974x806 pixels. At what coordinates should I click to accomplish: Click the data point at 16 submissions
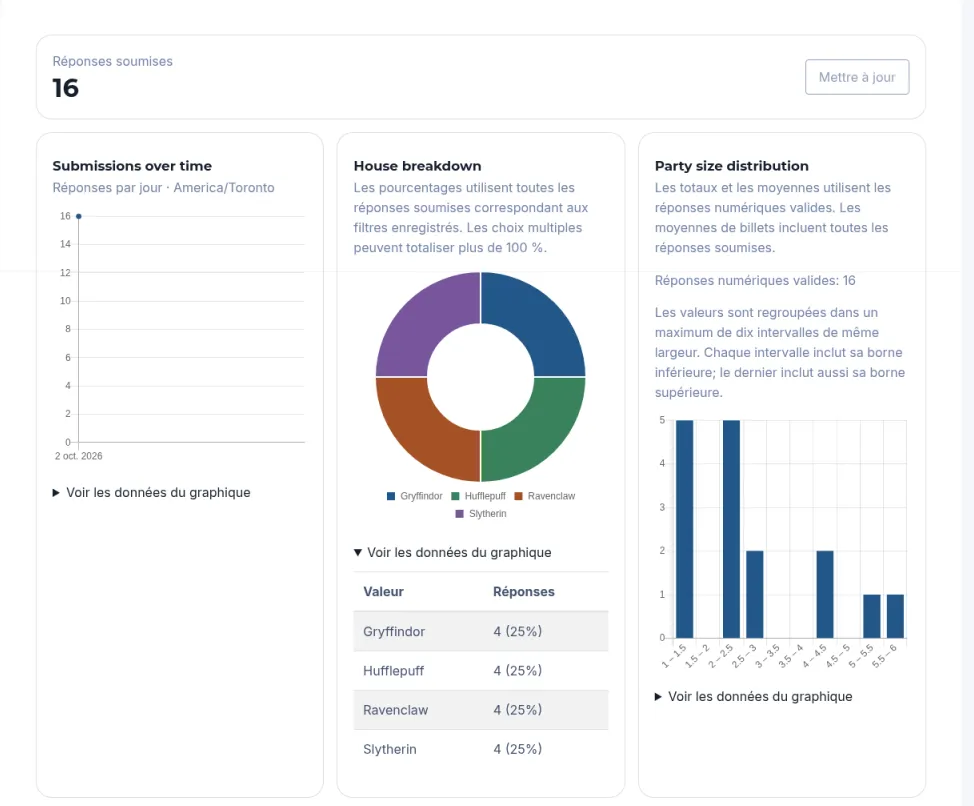78,216
